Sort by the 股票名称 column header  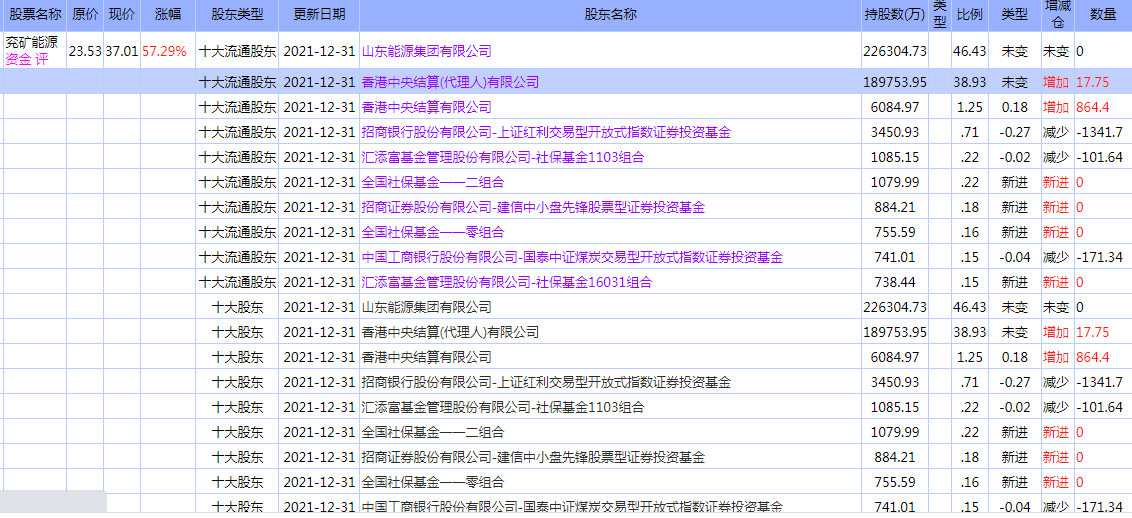coord(35,14)
